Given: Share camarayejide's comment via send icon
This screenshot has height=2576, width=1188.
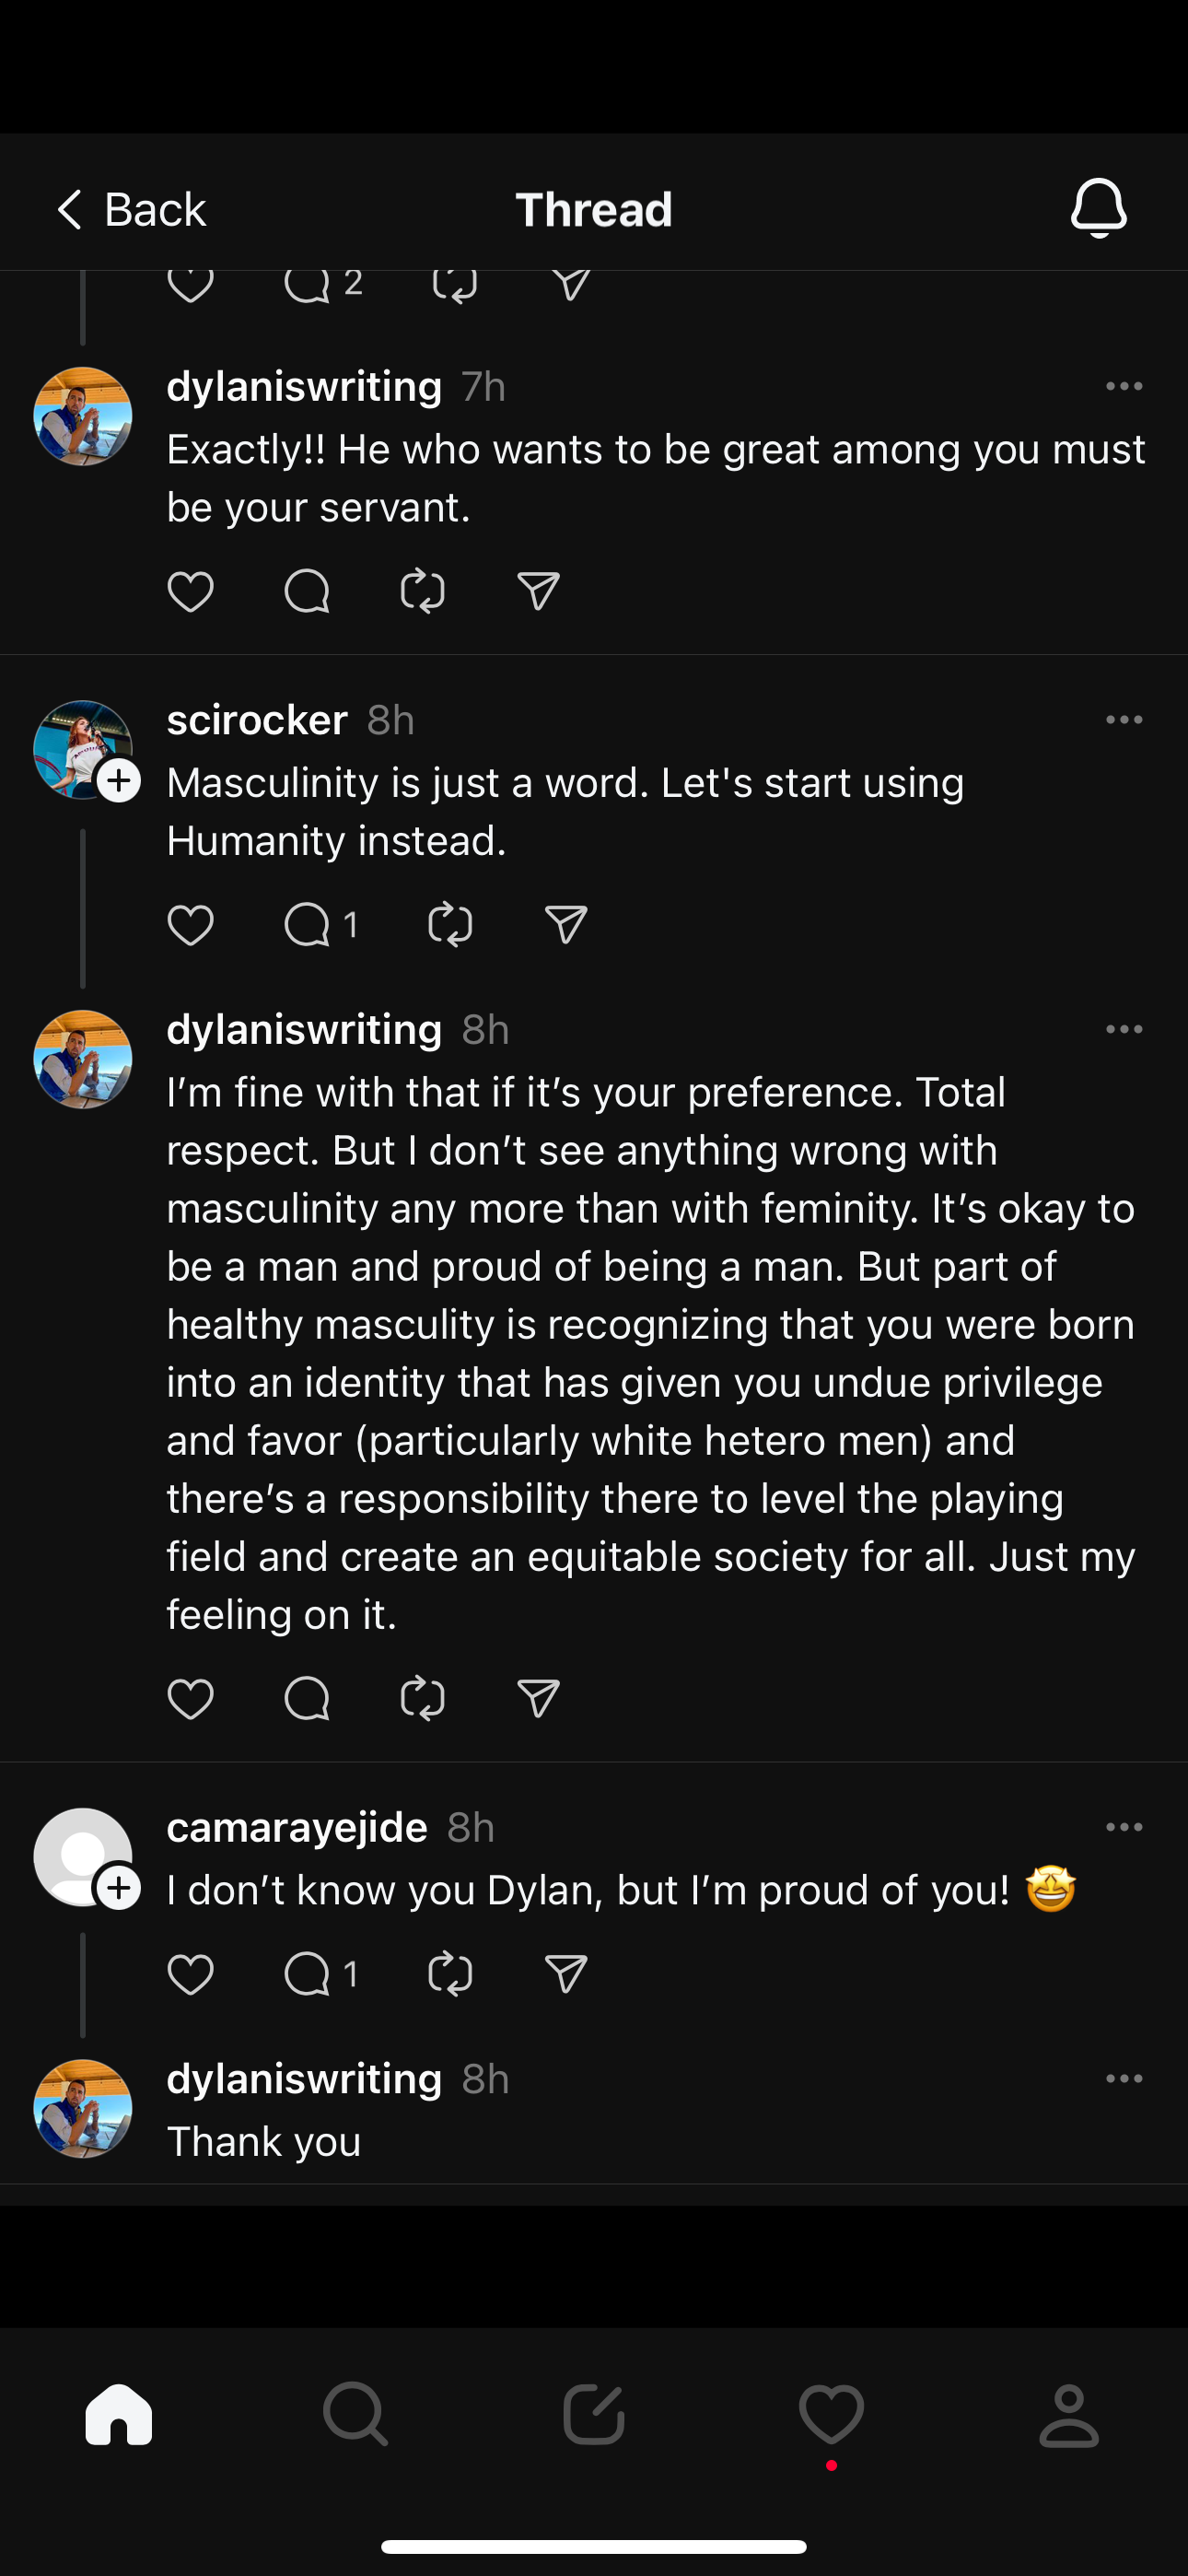Looking at the screenshot, I should 566,1974.
